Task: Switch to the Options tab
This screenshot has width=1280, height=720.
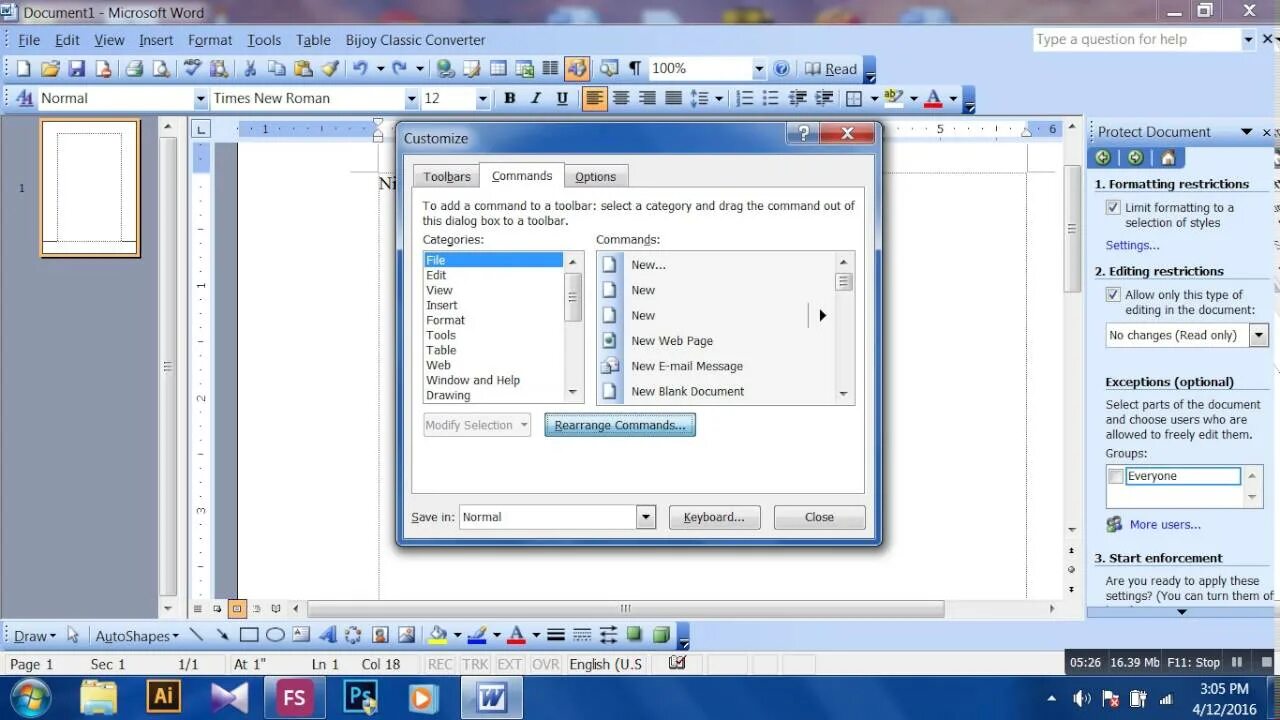Action: 596,176
